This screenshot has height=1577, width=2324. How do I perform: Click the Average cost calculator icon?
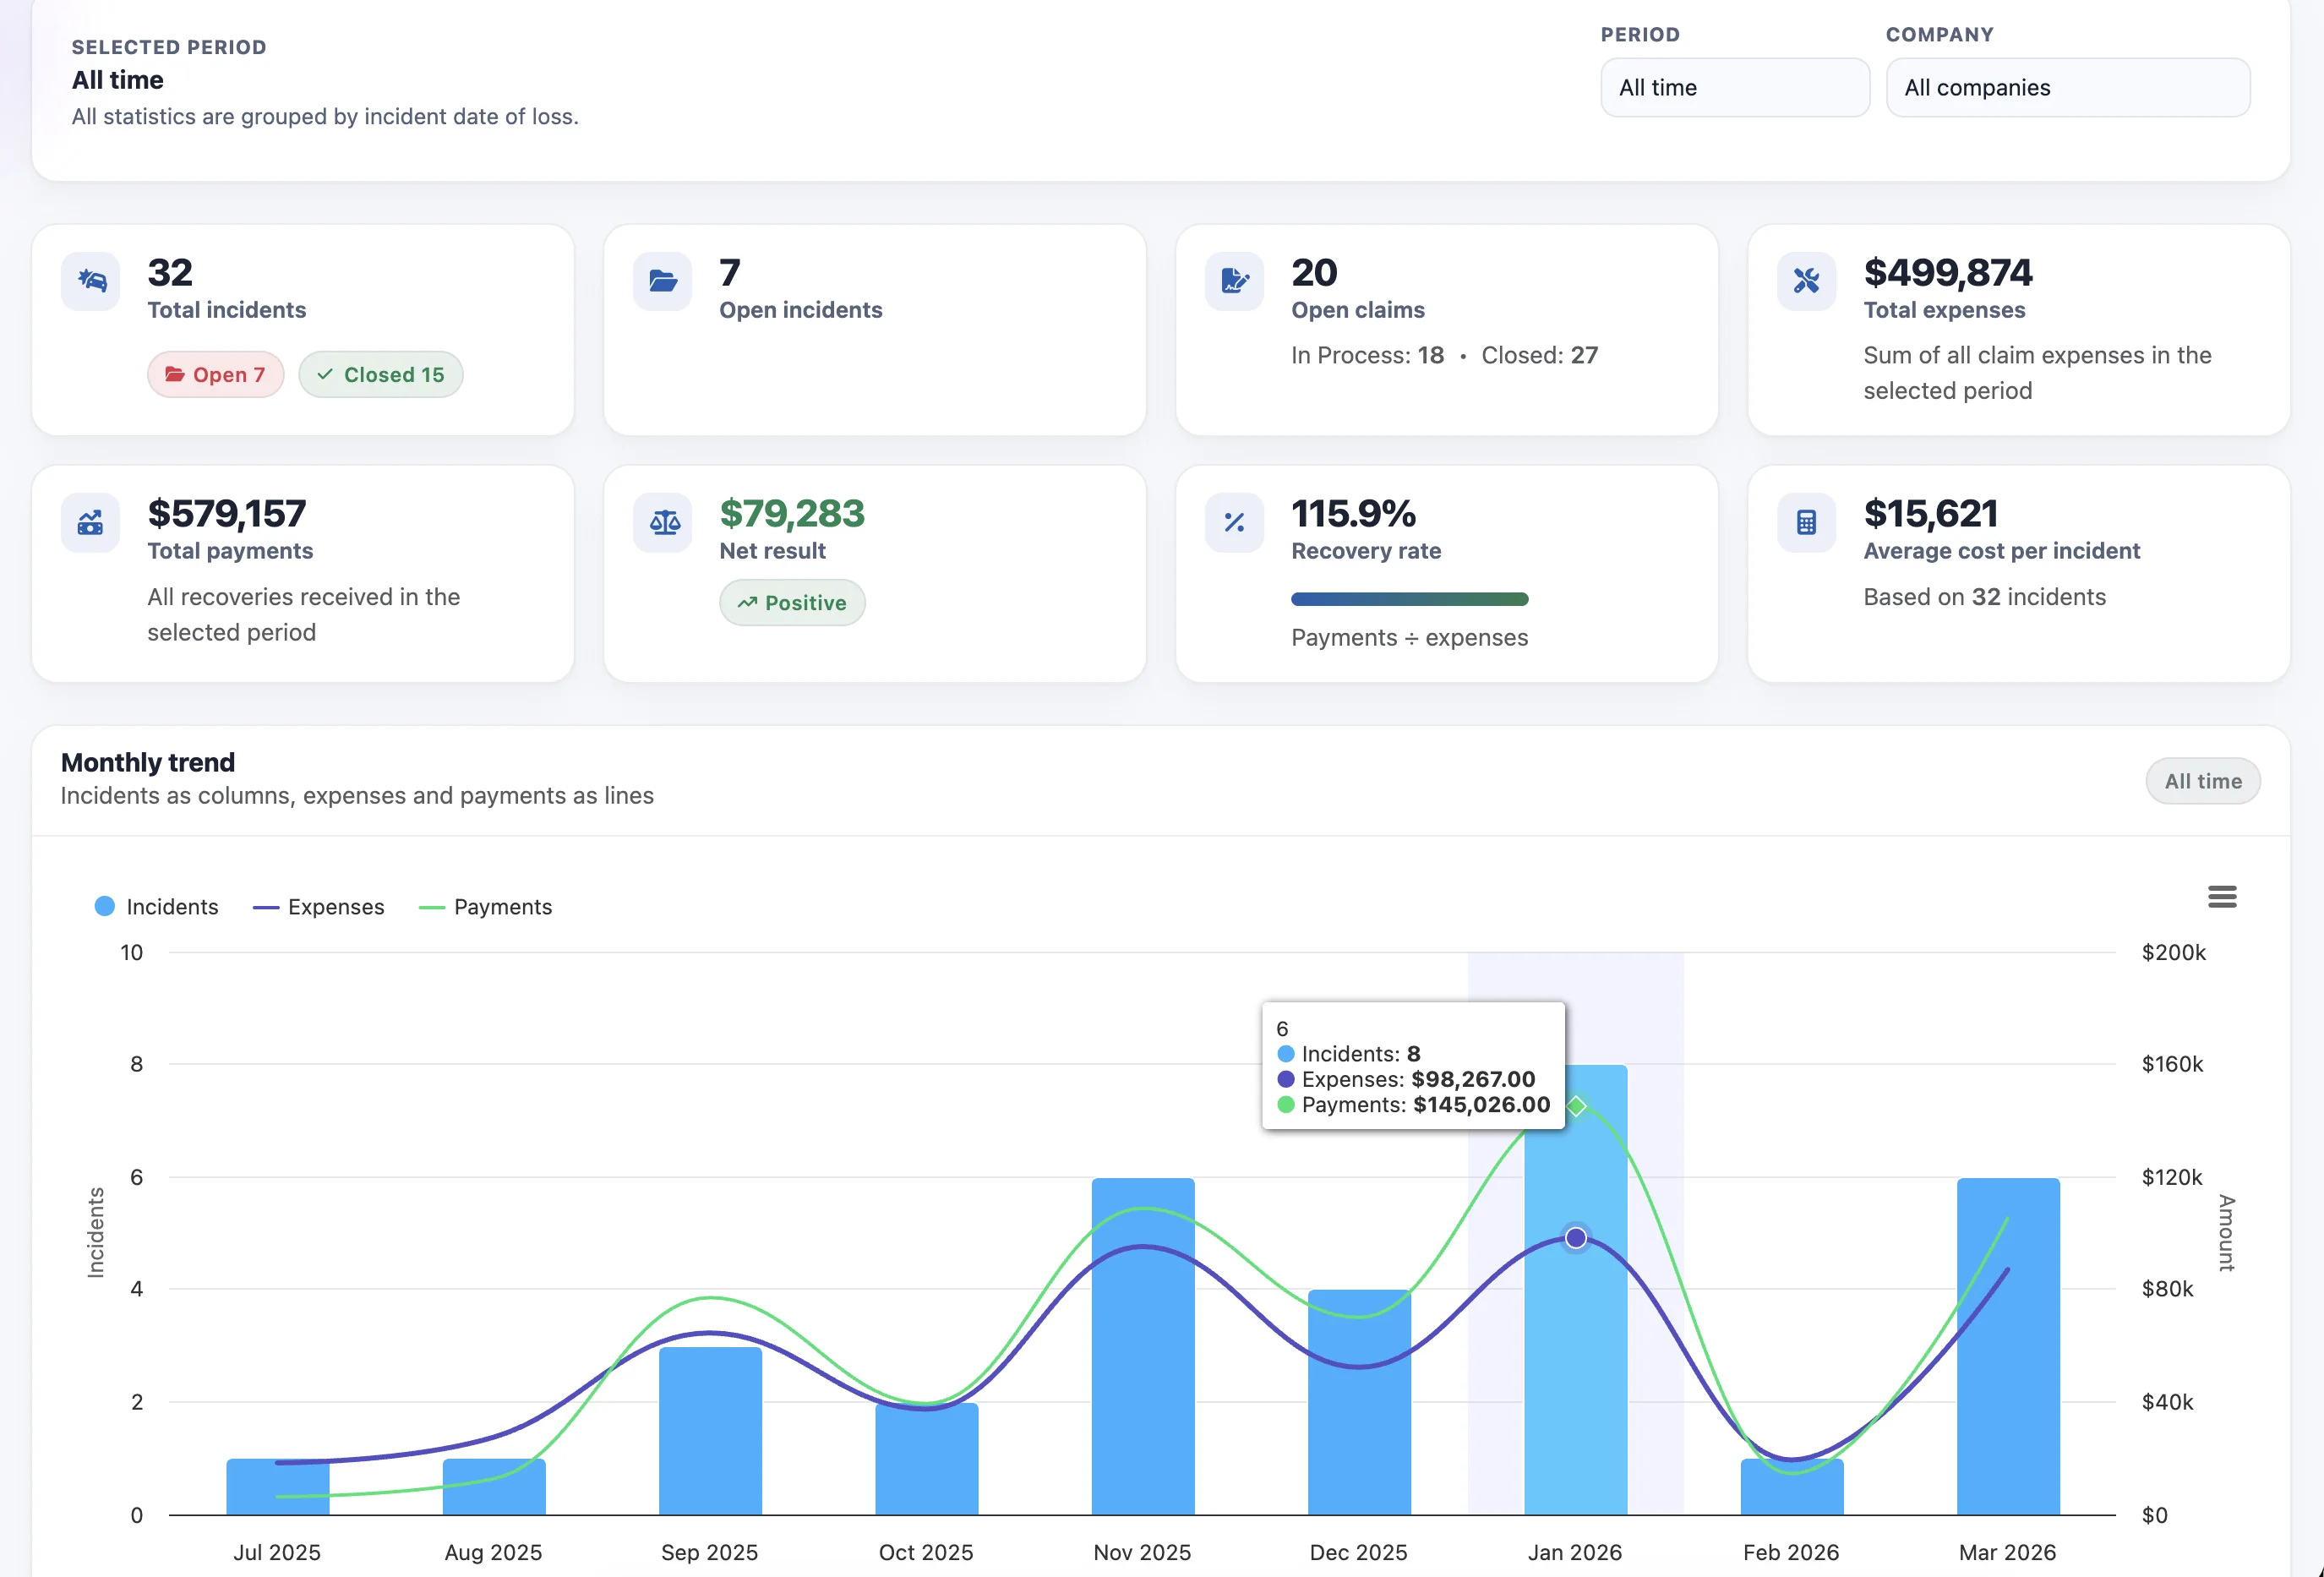tap(1807, 522)
